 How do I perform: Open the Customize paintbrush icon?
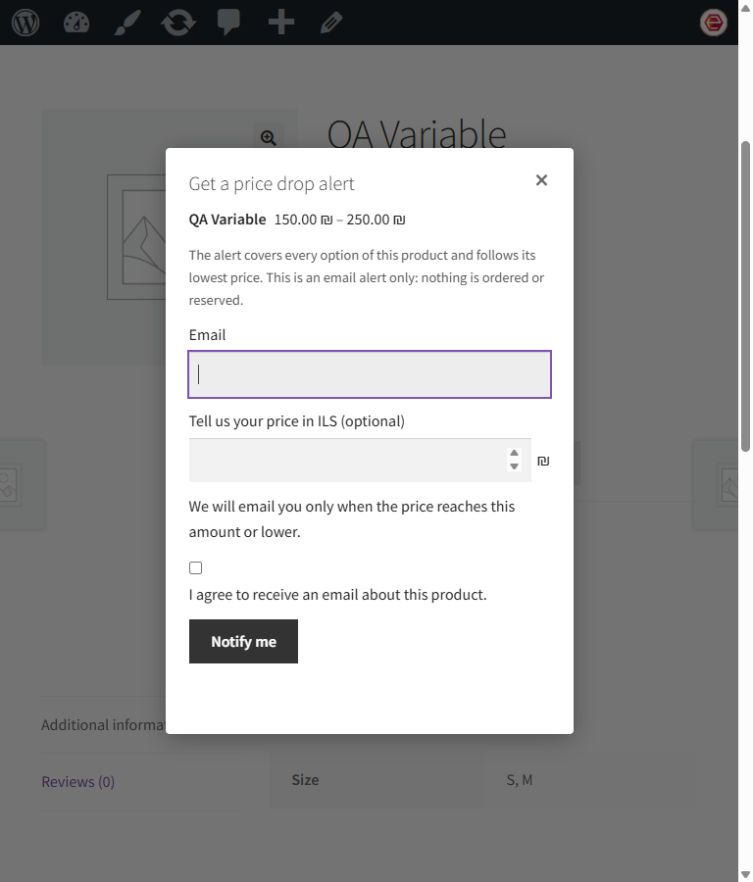point(128,22)
